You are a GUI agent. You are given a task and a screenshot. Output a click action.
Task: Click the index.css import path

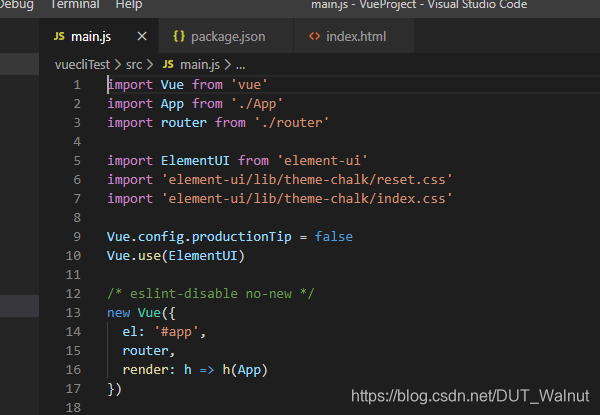click(307, 199)
